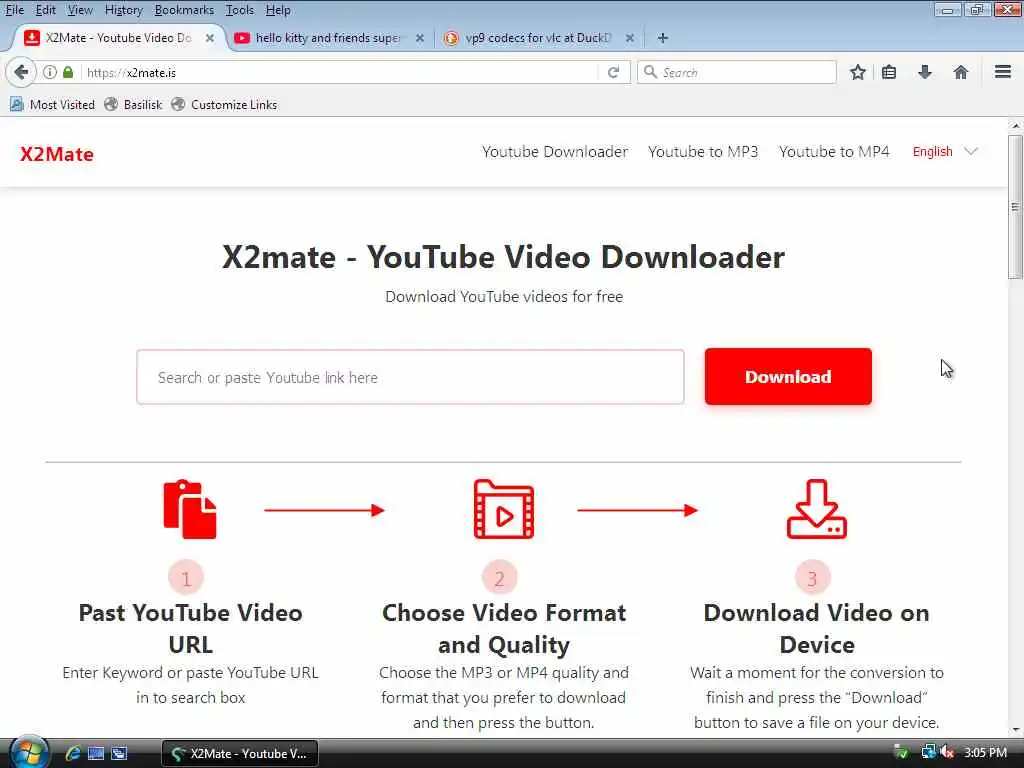
Task: Open a new tab with the plus icon
Action: point(663,38)
